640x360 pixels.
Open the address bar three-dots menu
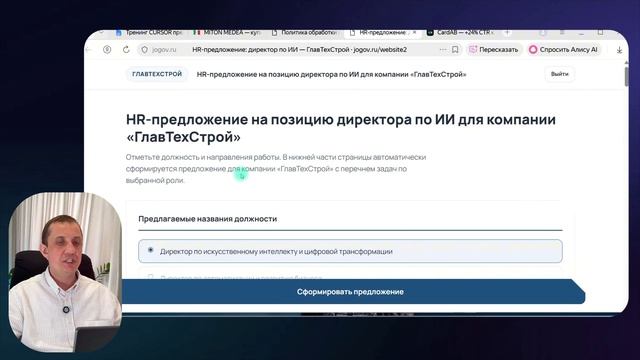[443, 49]
